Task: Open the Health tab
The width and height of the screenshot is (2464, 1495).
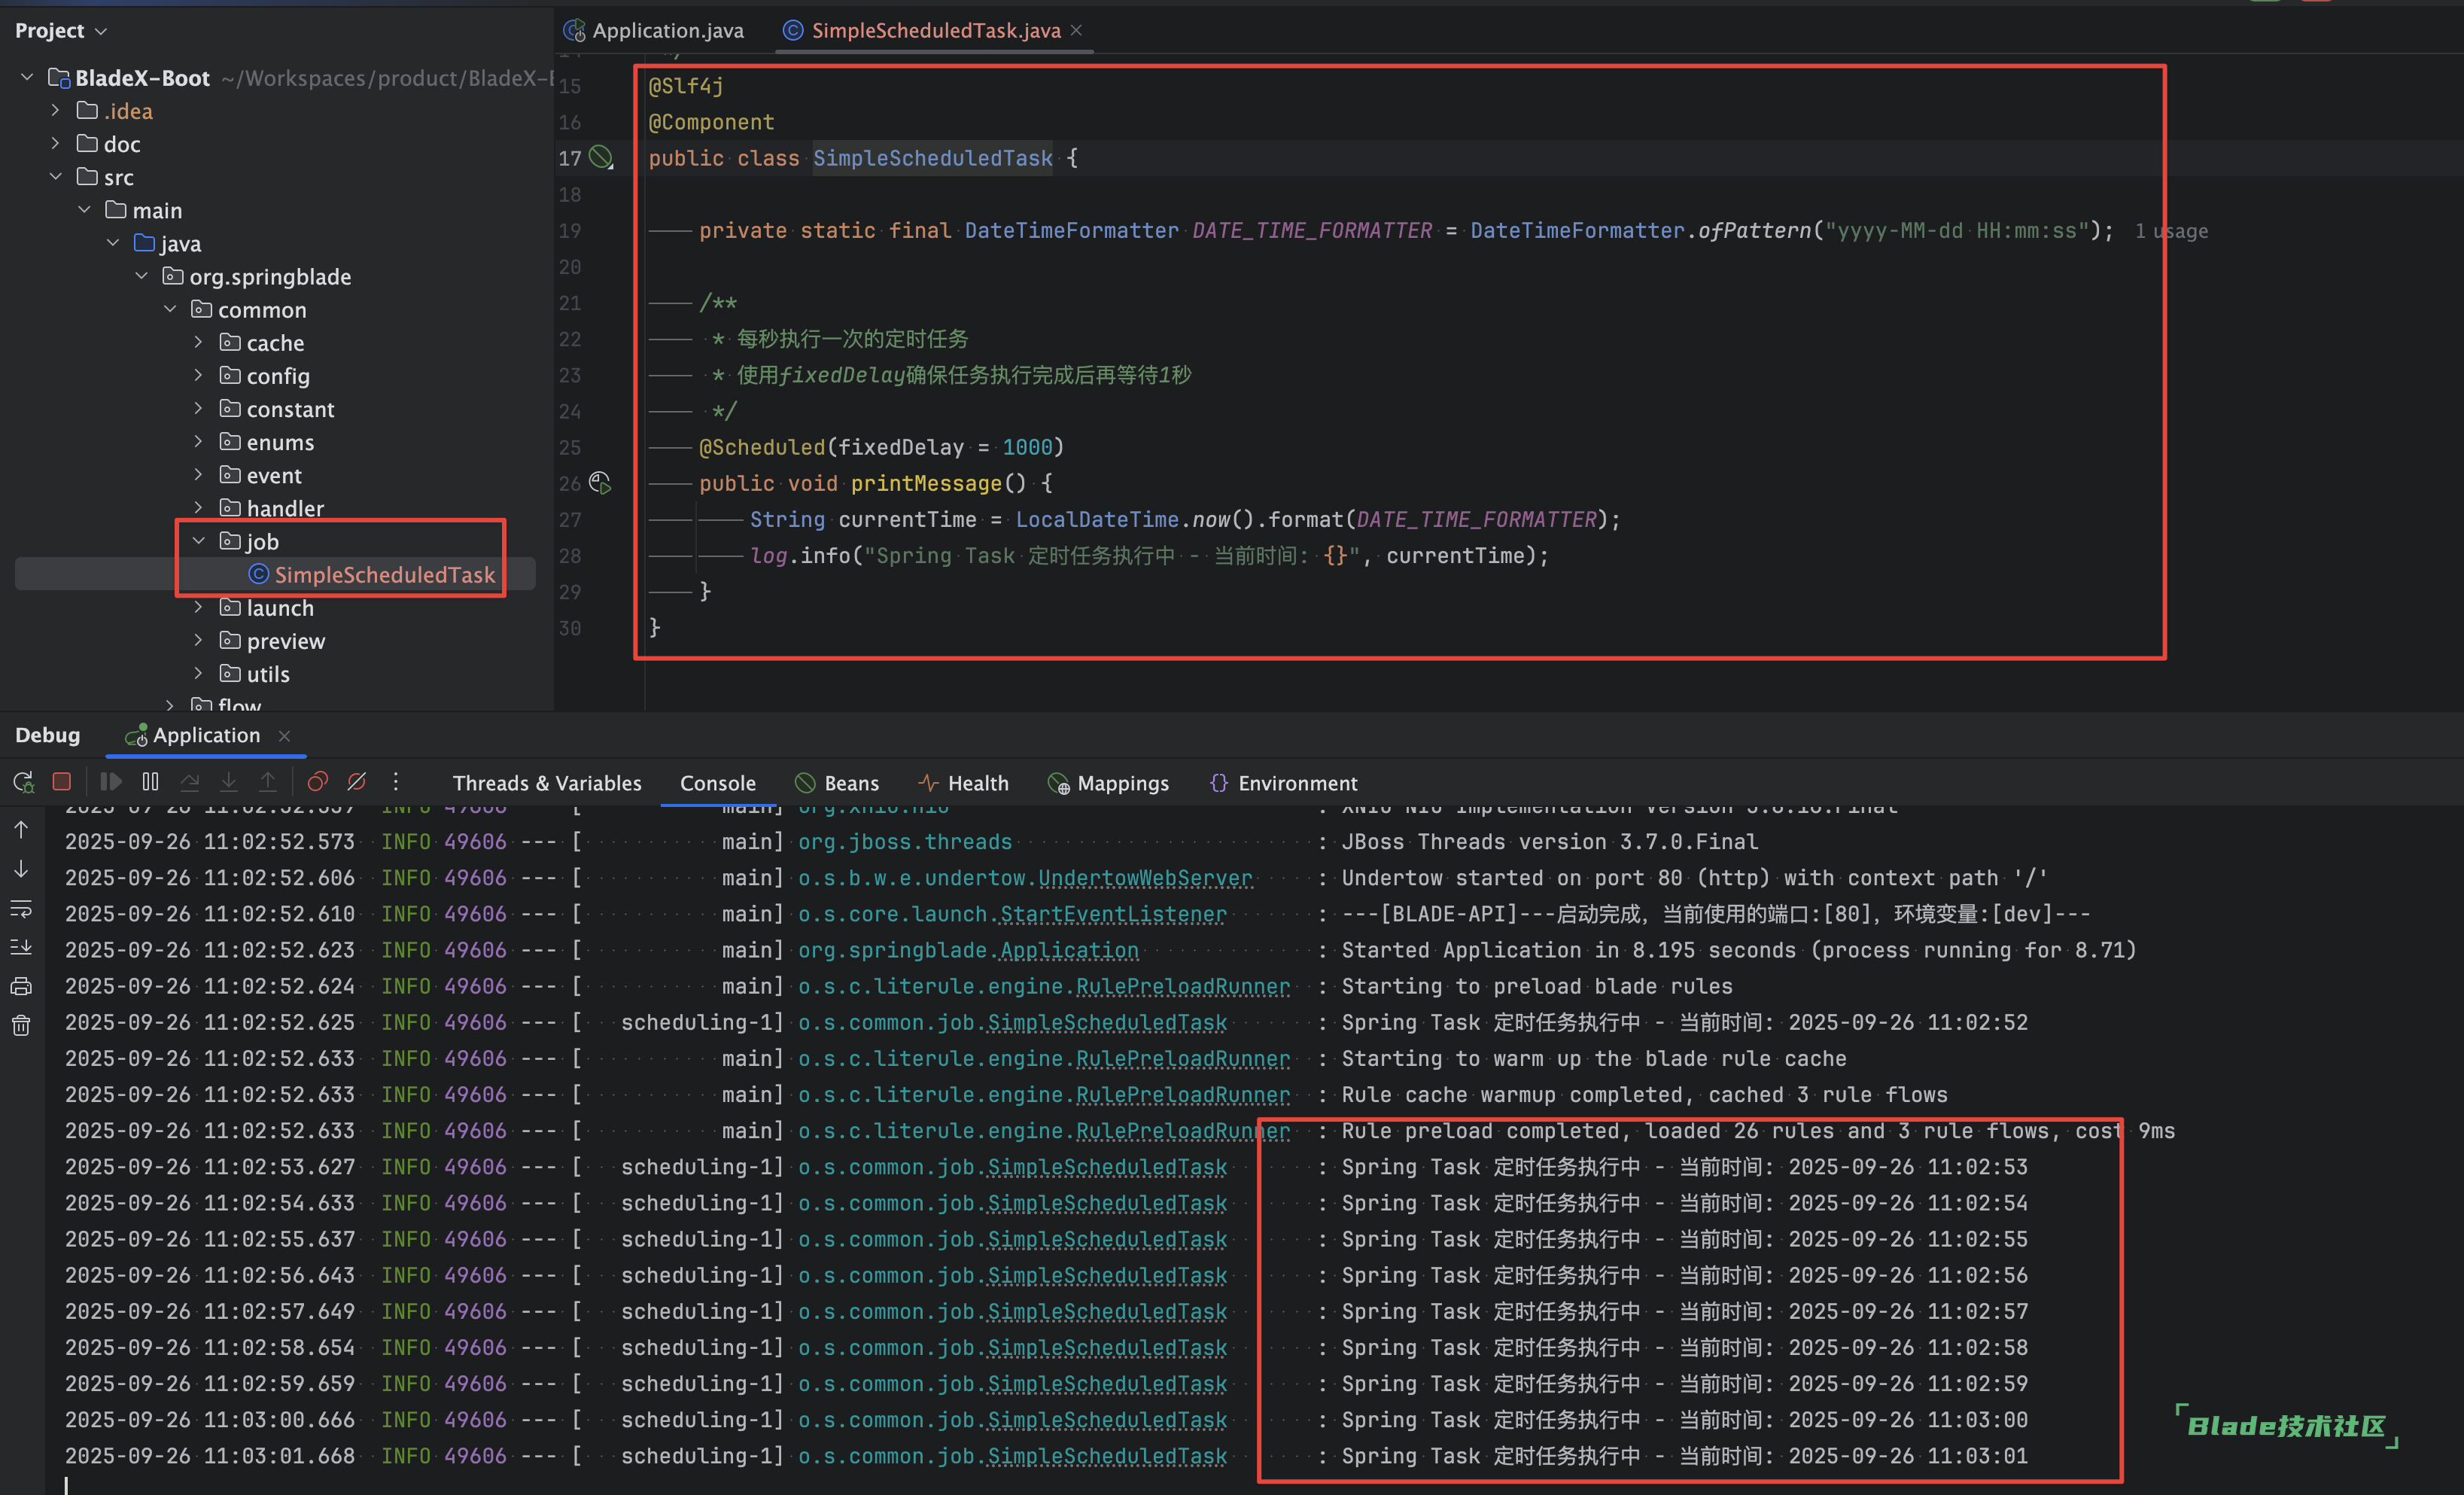Action: pos(964,783)
